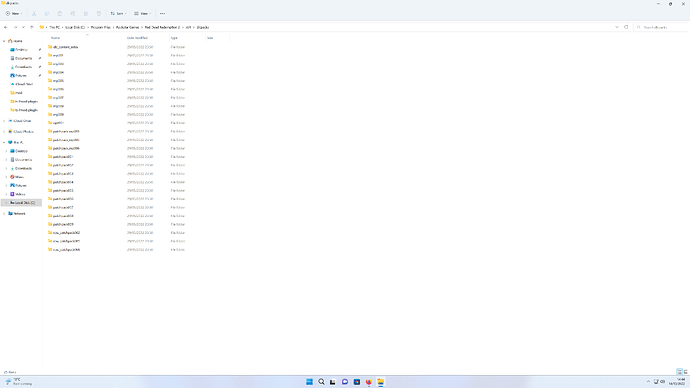
Task: Open the See more (three dots) menu
Action: 162,14
